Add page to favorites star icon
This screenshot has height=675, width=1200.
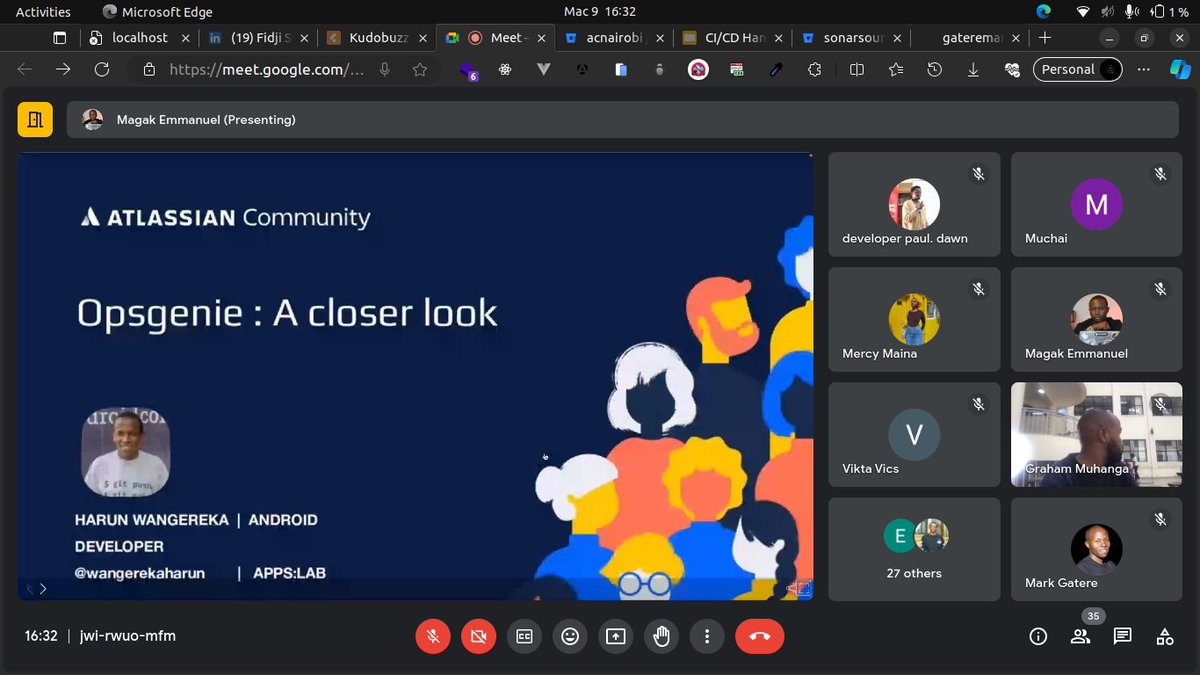420,69
